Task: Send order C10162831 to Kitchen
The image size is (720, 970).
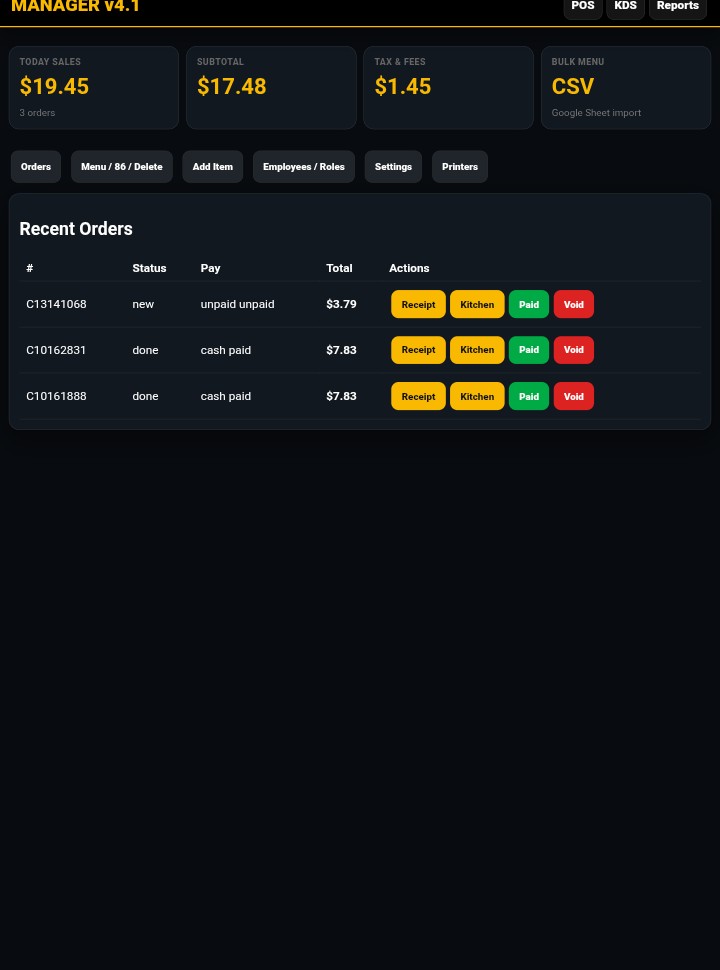Action: (x=477, y=350)
